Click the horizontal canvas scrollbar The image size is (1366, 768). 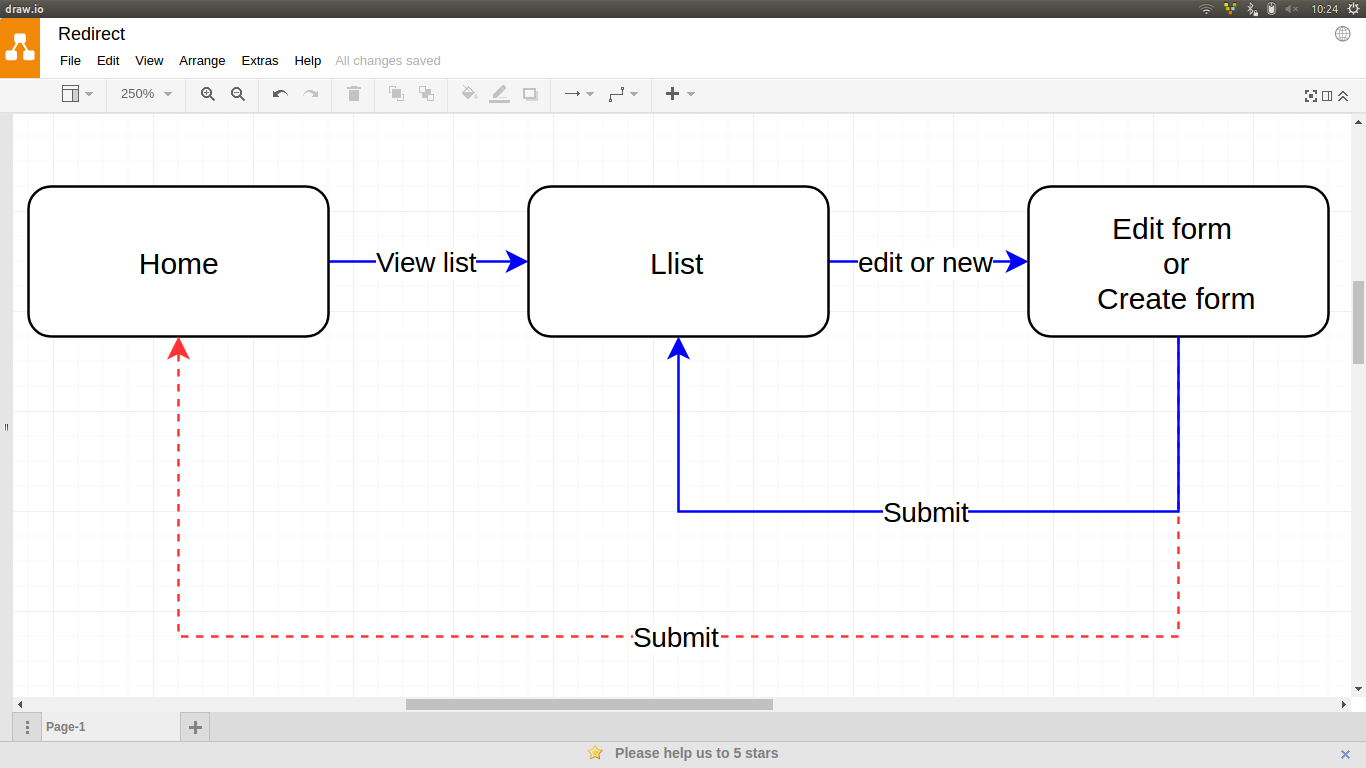[x=588, y=704]
